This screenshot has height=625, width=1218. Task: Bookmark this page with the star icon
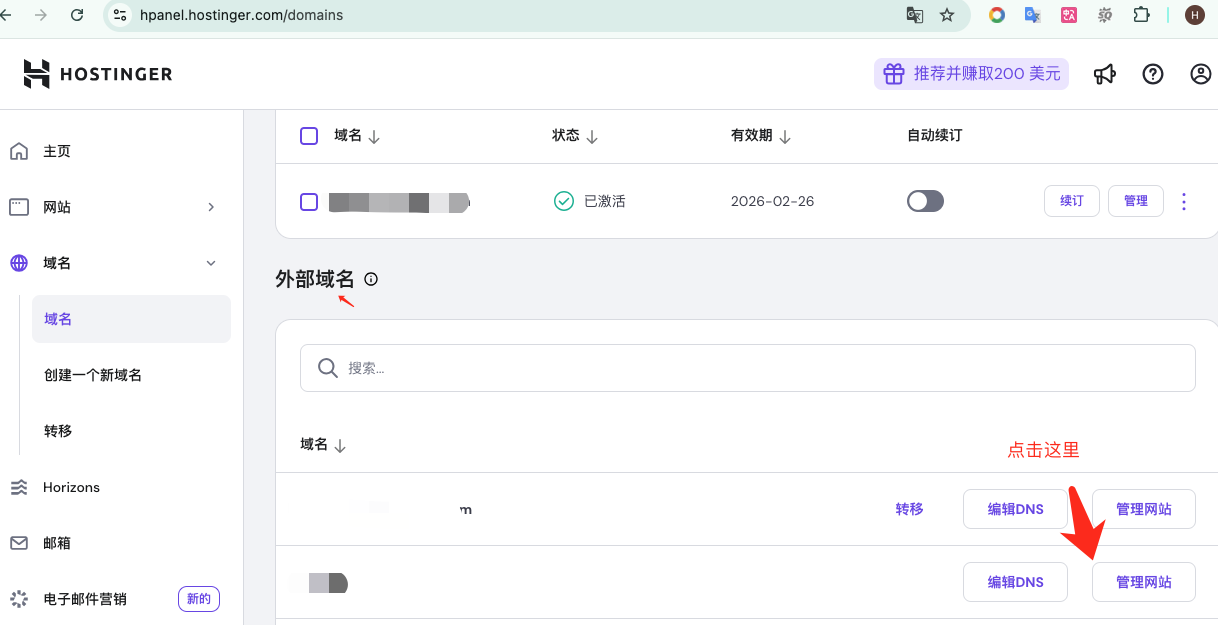pyautogui.click(x=947, y=15)
